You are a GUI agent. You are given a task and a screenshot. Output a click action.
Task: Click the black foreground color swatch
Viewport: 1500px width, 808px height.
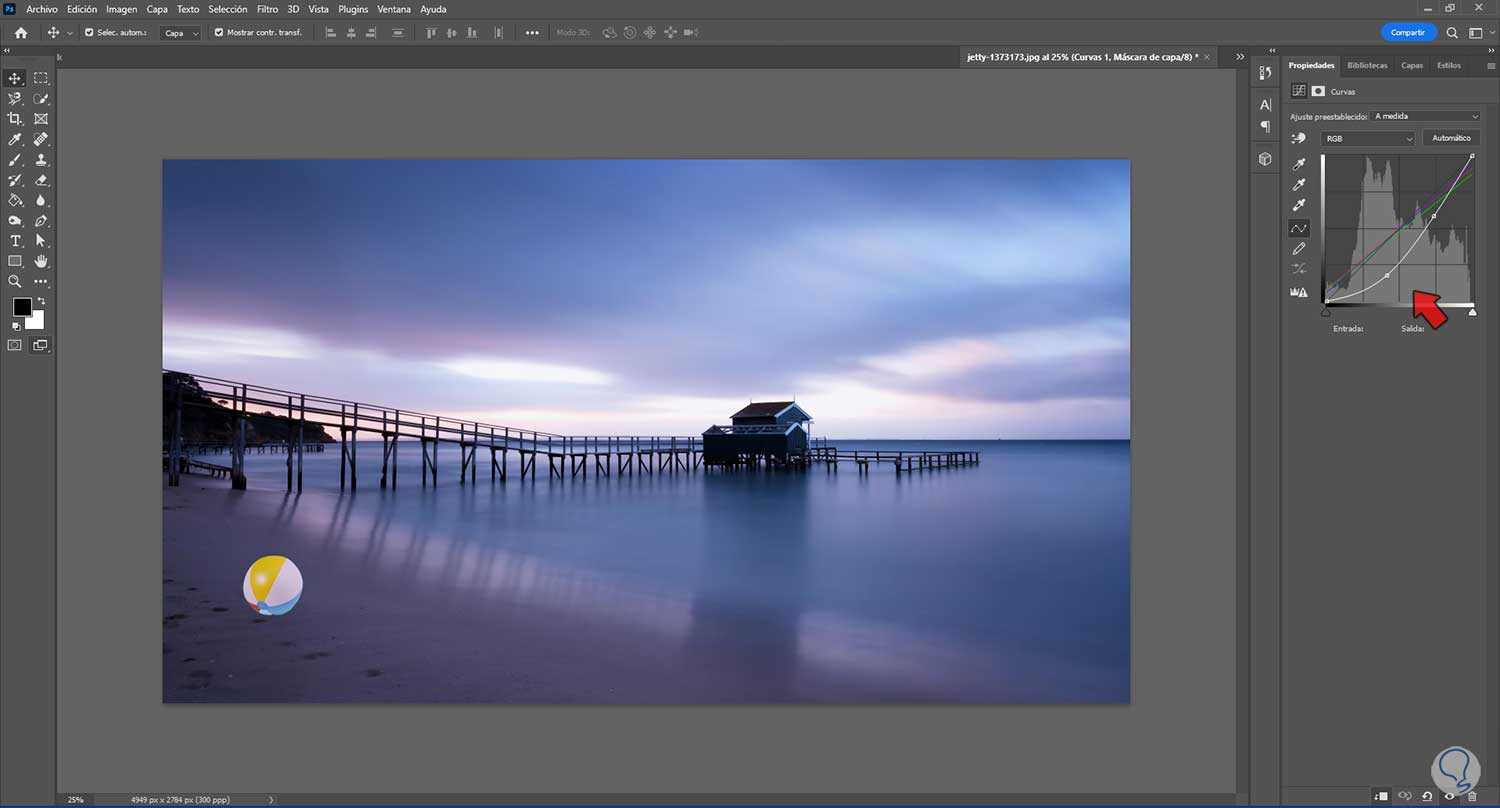point(21,307)
